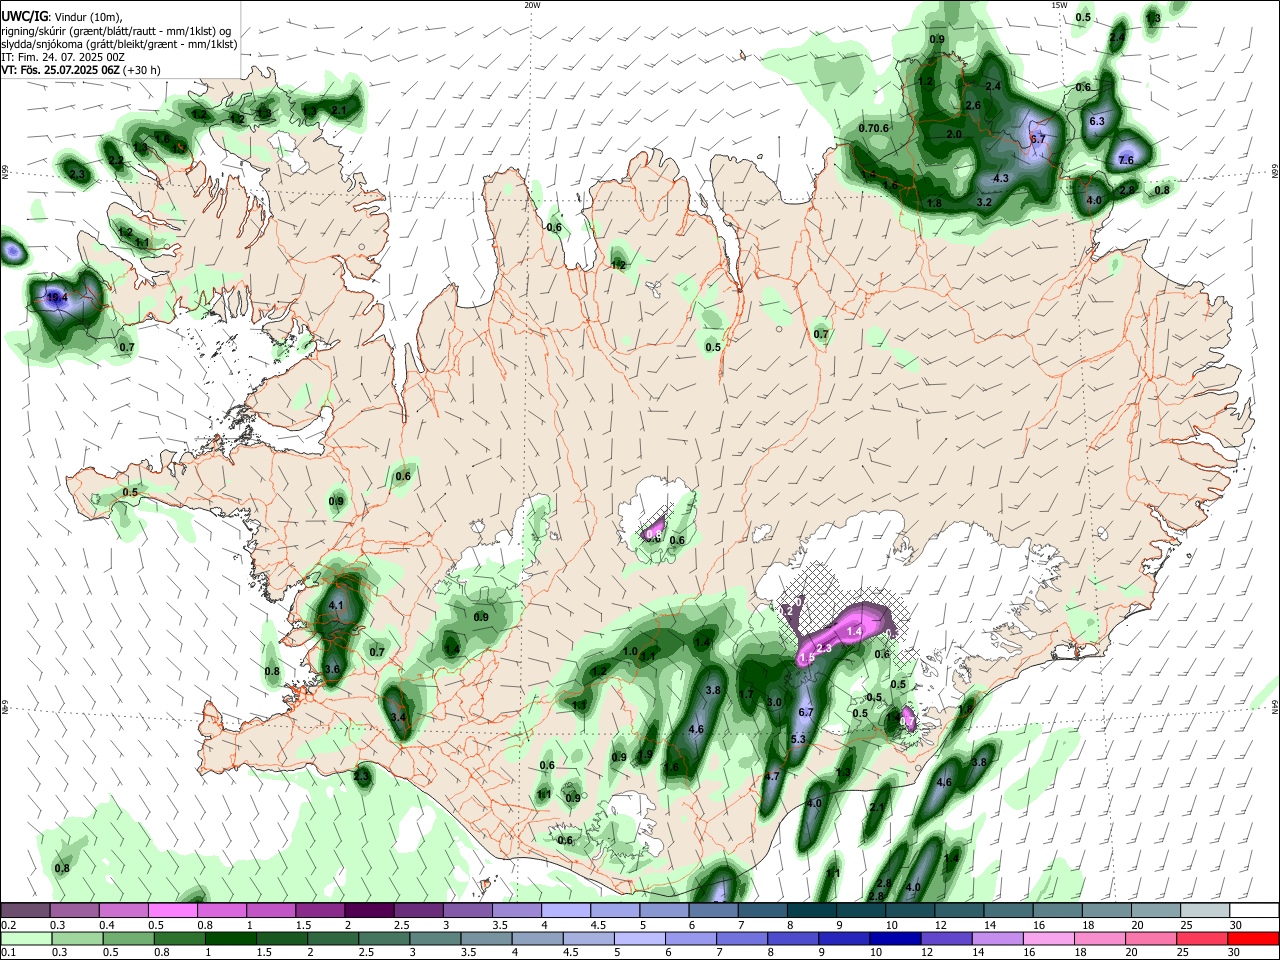Click the bright magenta 0.5 swatch on snow scale

point(174,910)
